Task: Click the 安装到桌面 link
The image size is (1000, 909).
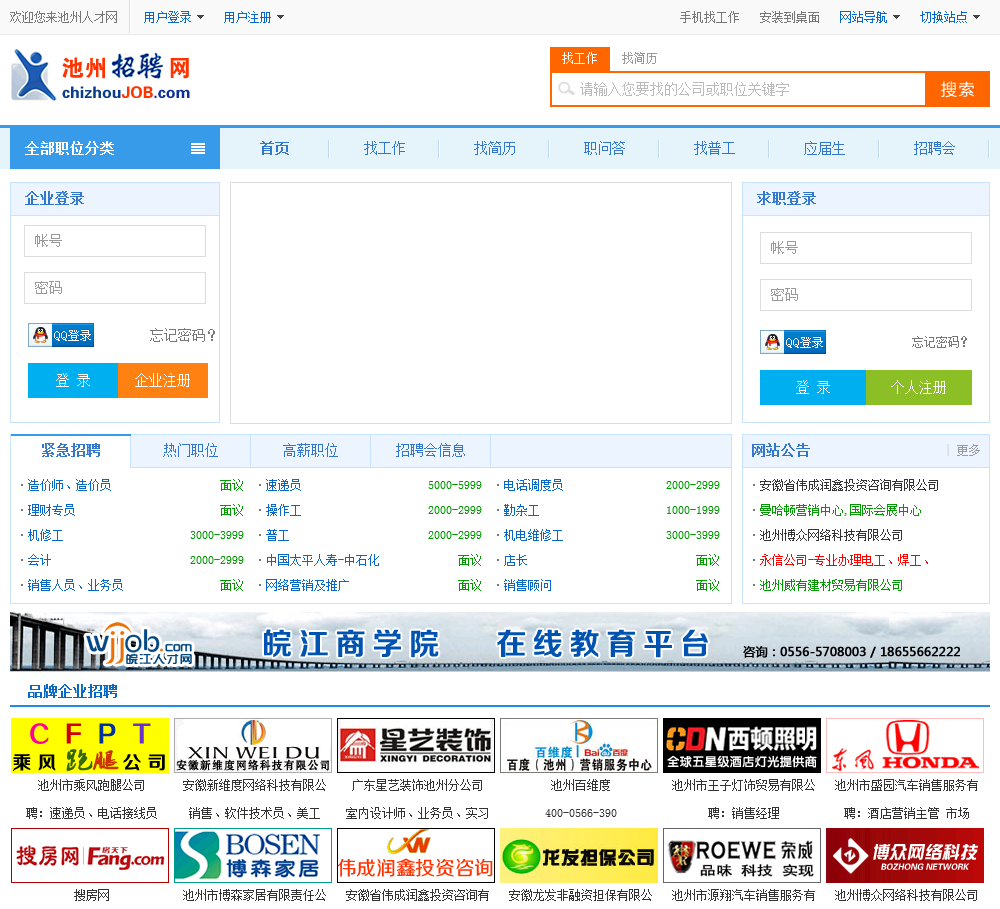Action: pos(790,17)
